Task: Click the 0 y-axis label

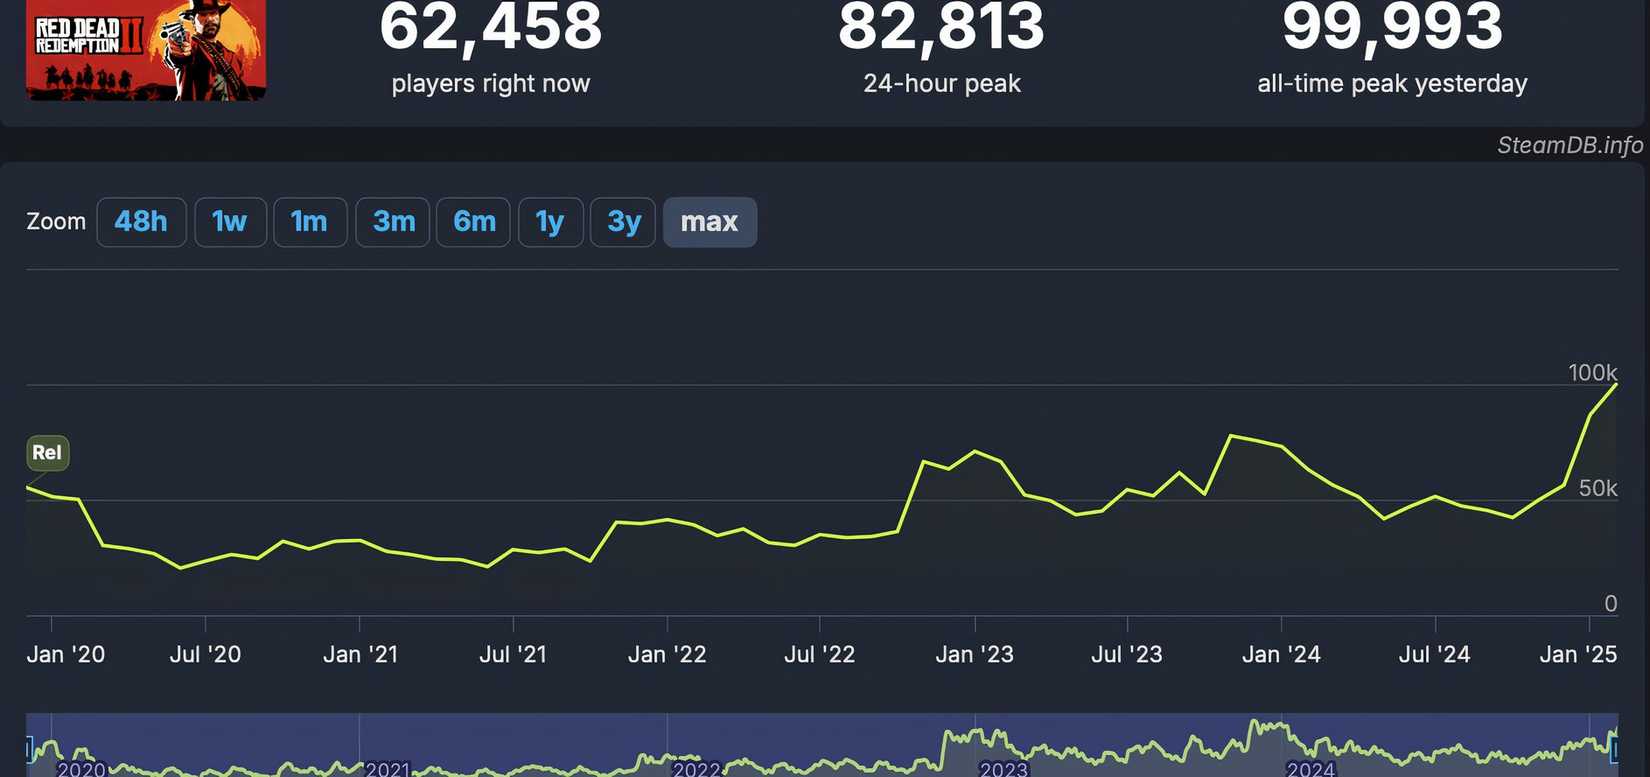Action: point(1611,604)
